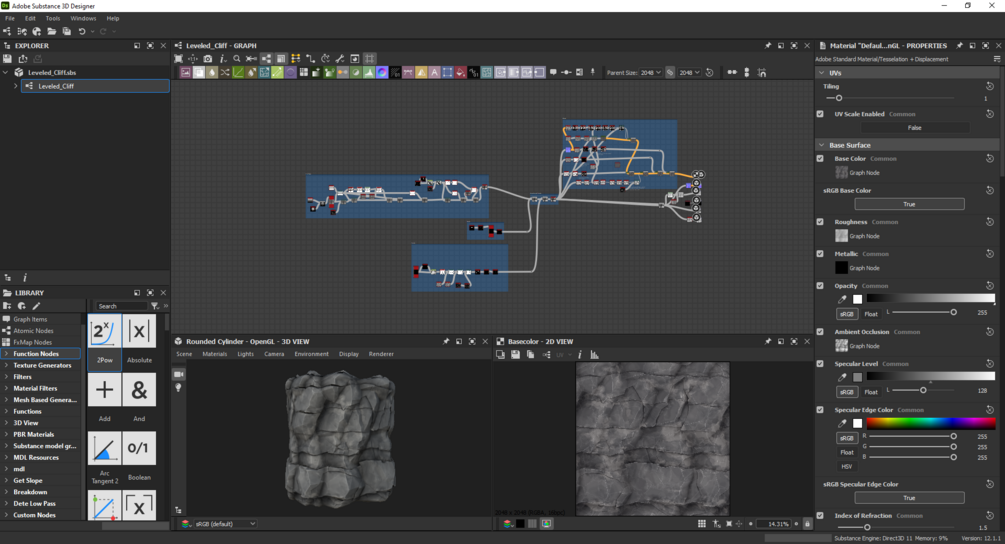
Task: Open the Materials menu in 3D view
Action: (214, 354)
